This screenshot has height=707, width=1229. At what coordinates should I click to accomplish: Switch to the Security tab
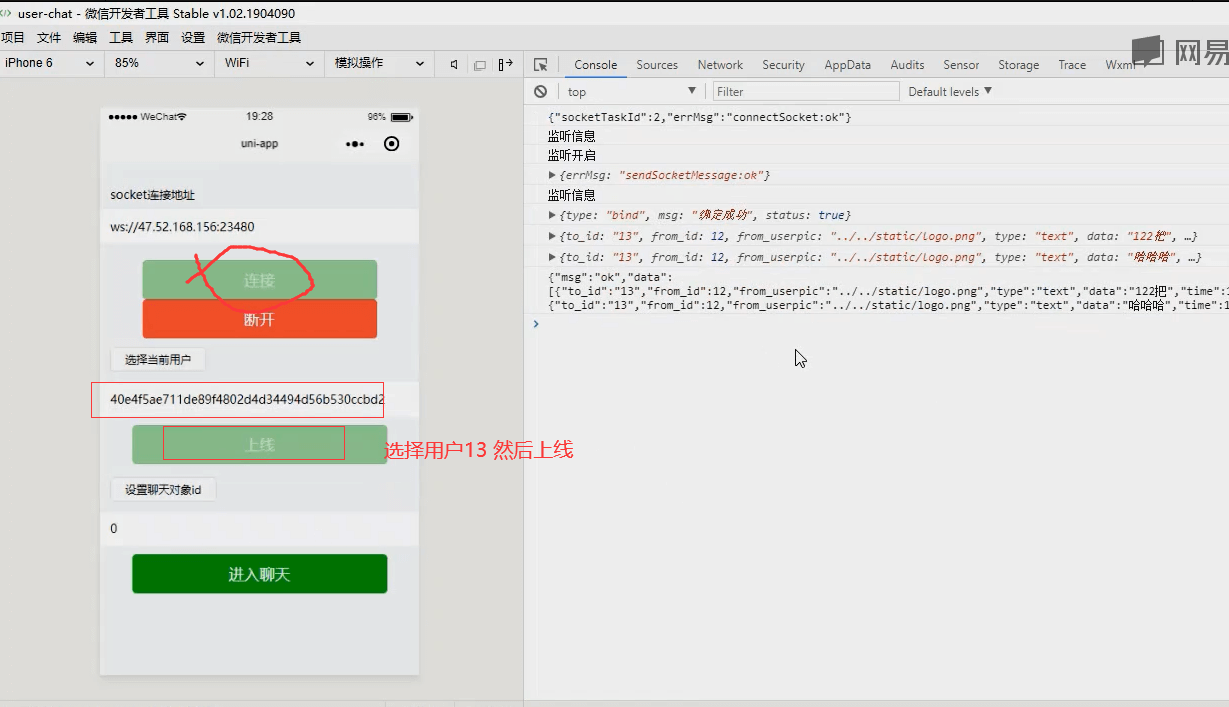pyautogui.click(x=783, y=65)
